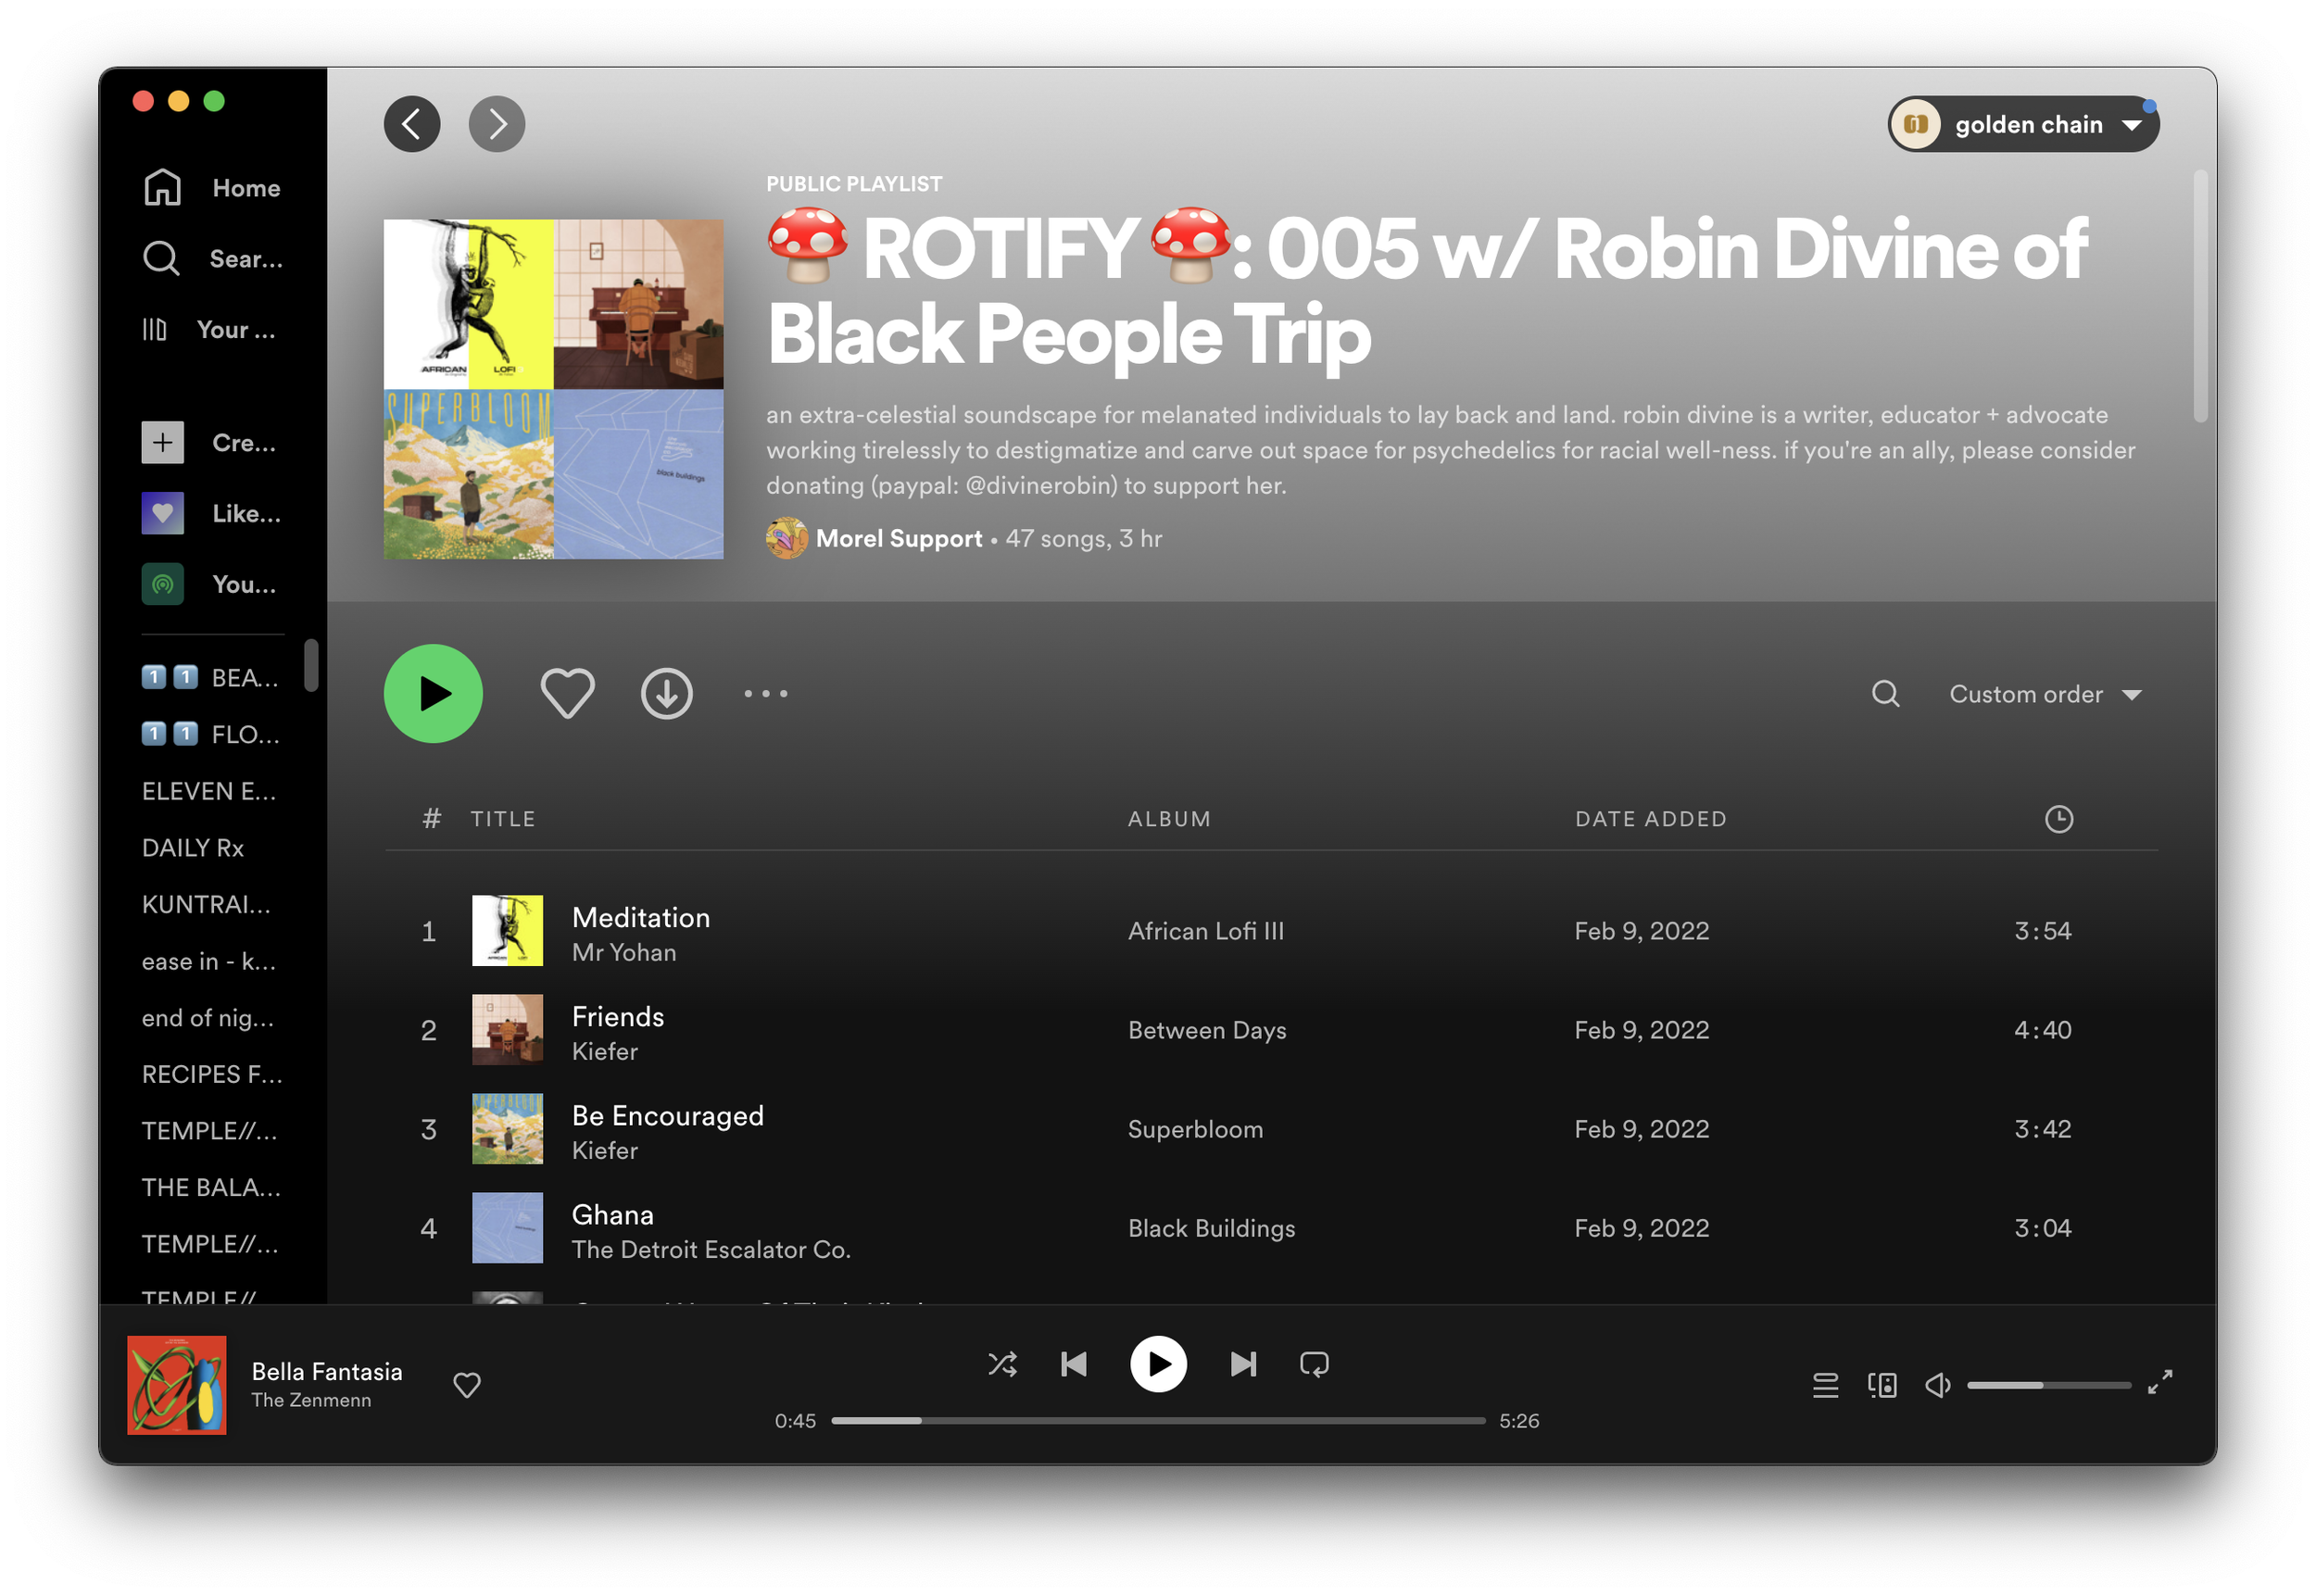The height and width of the screenshot is (1596, 2316).
Task: Click the Meditation track cover thumbnail
Action: pos(507,930)
